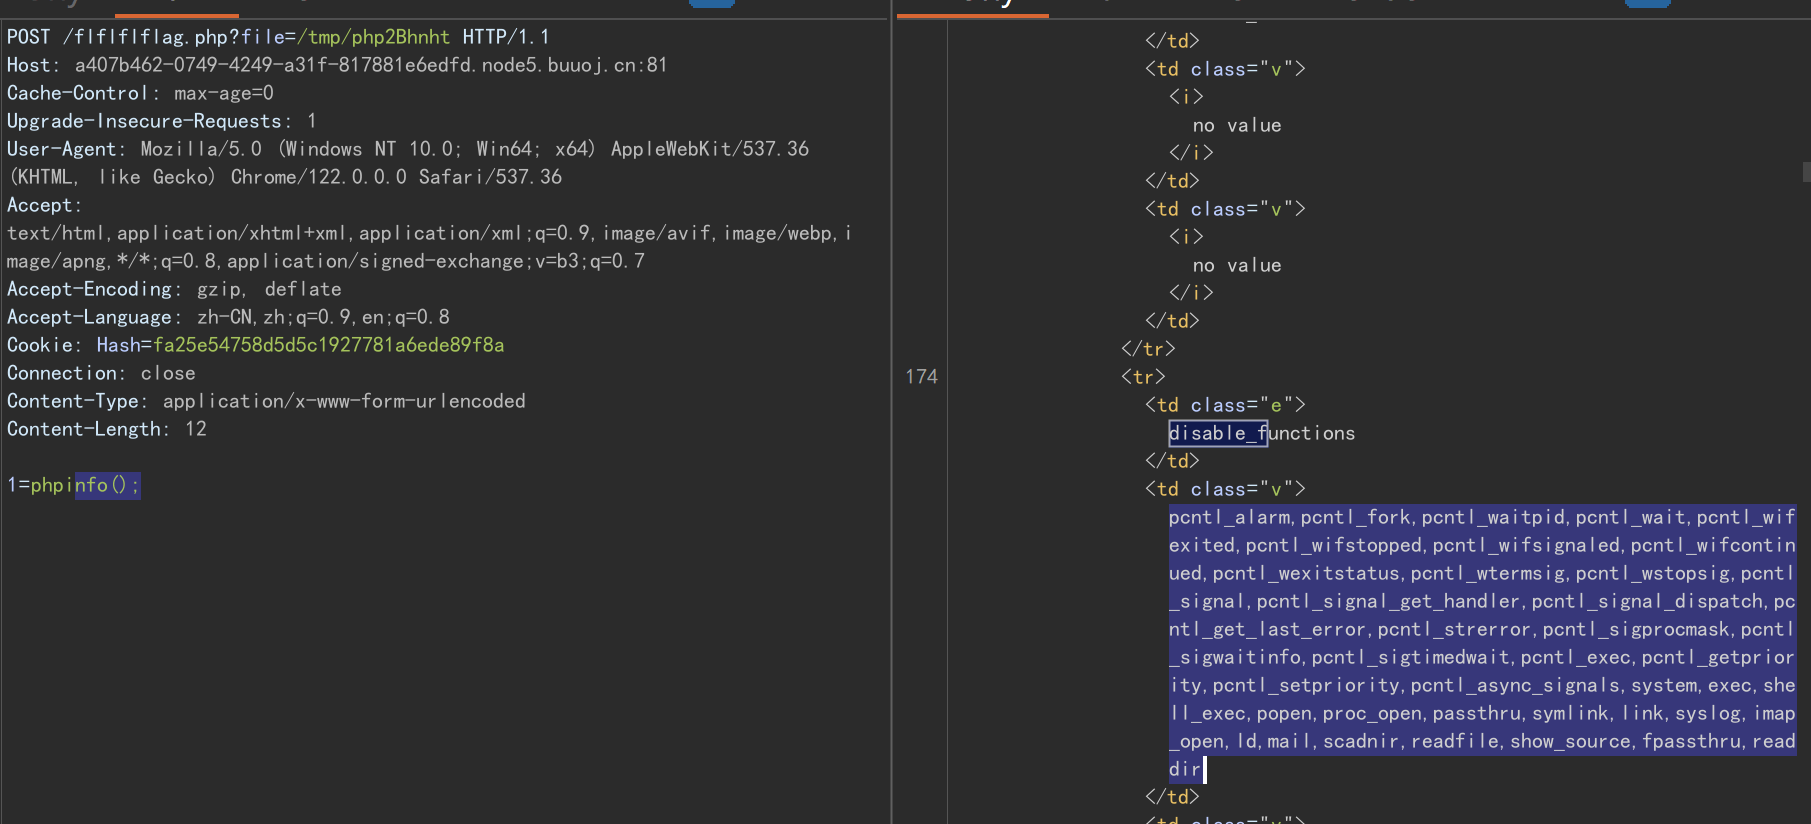Click the request body 1=phpinfo();
Image resolution: width=1811 pixels, height=824 pixels.
click(73, 485)
